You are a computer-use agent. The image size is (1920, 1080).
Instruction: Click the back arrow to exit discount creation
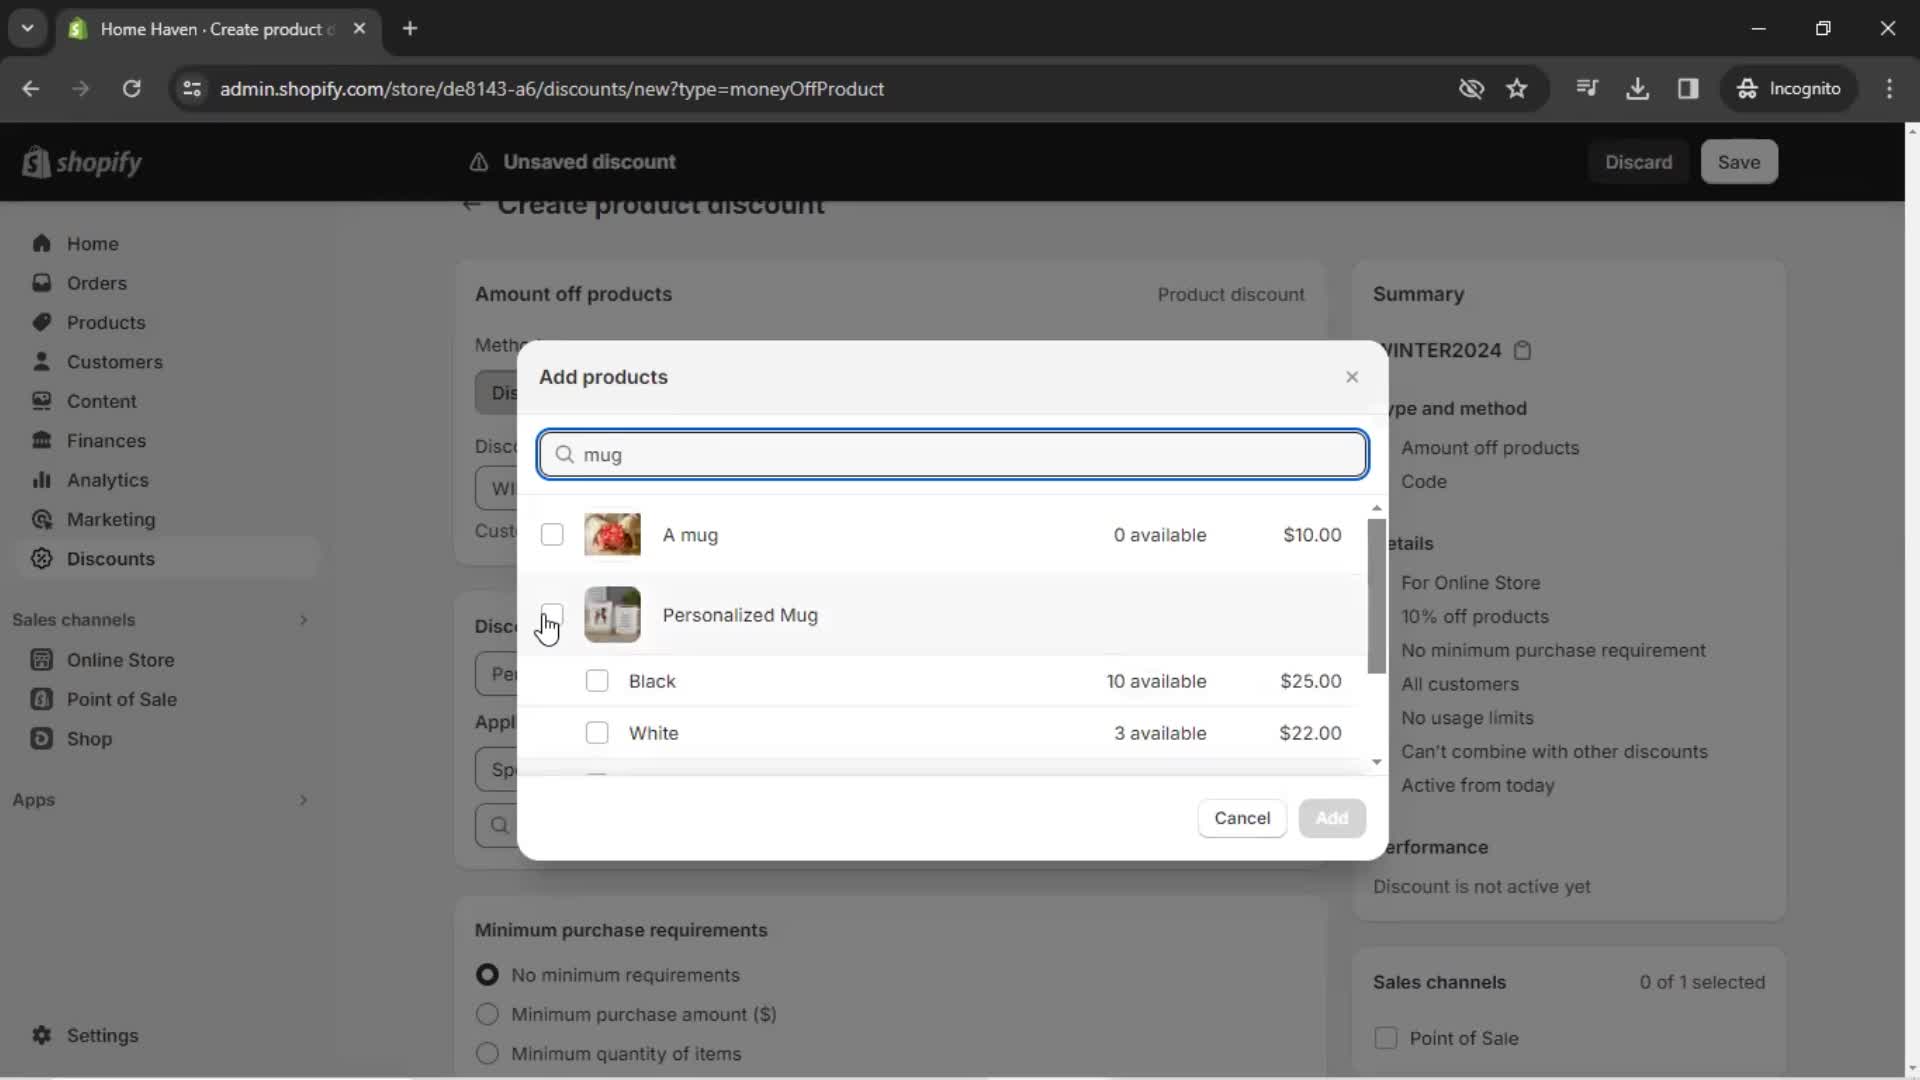[471, 204]
